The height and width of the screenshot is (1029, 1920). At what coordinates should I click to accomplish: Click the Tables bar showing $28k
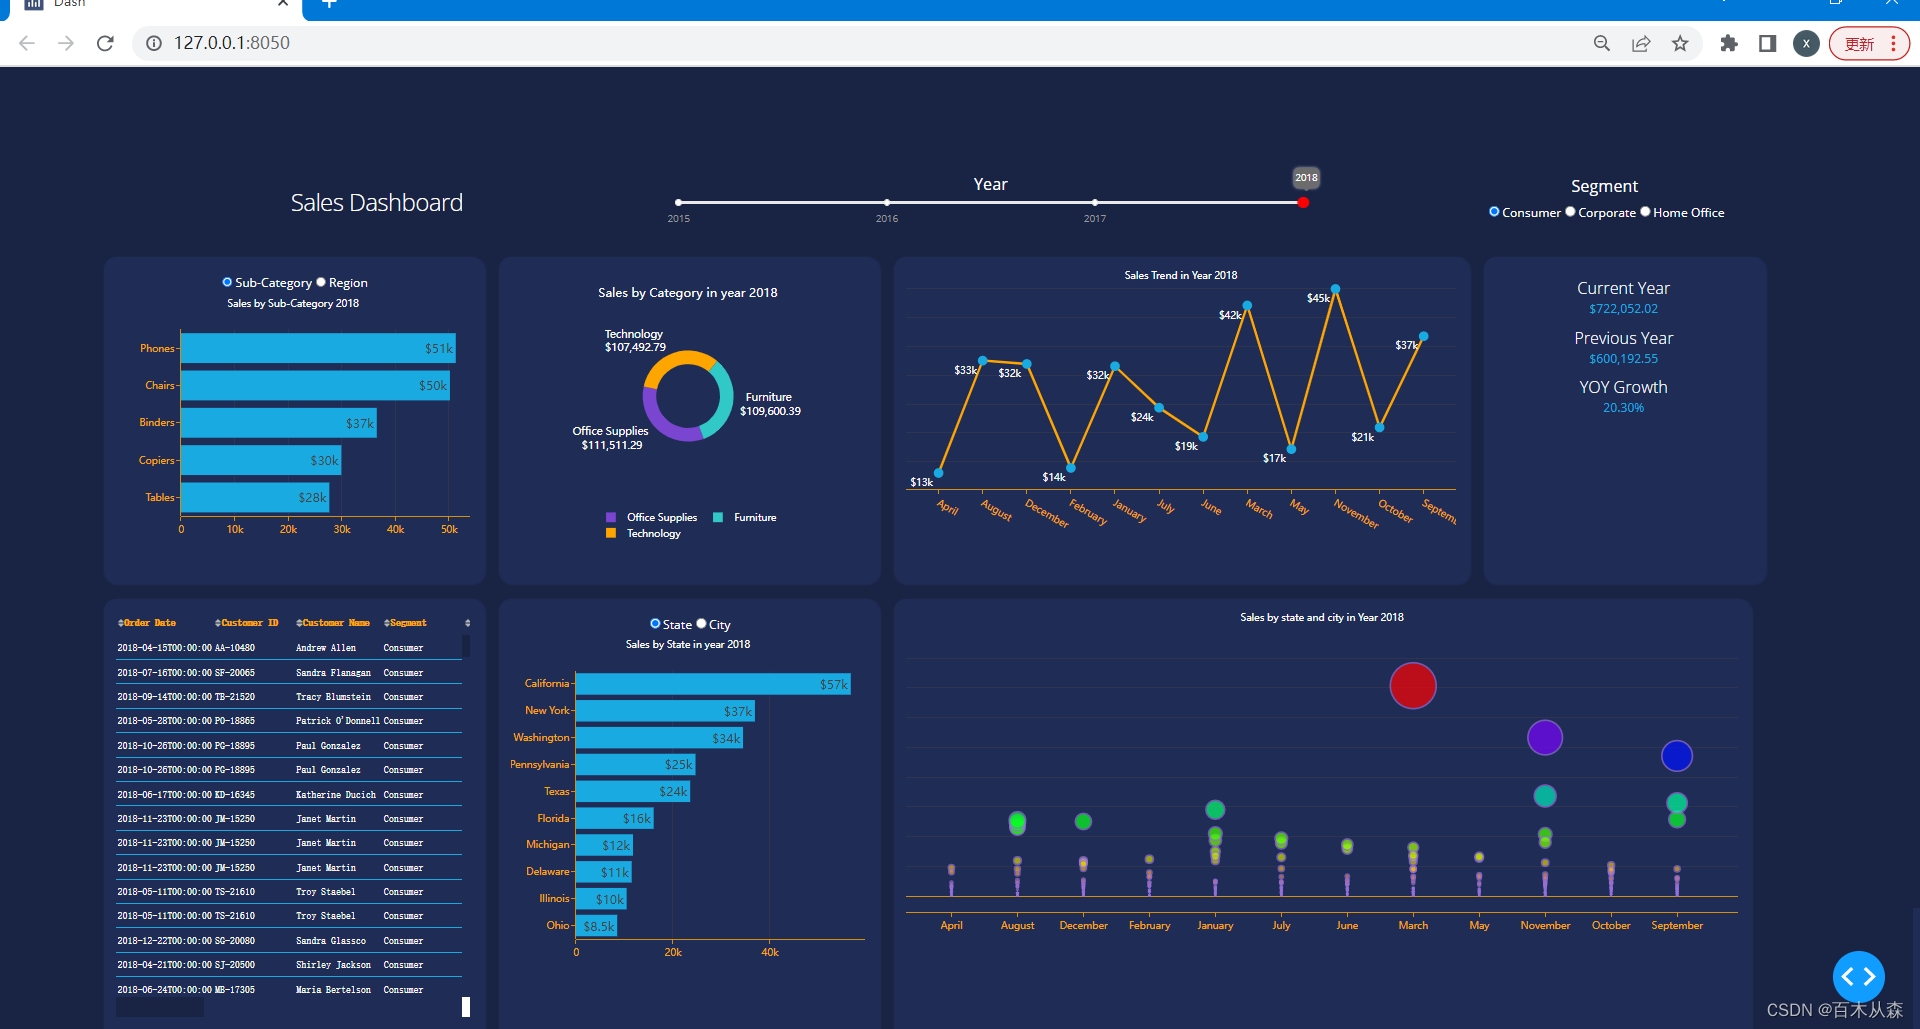point(255,497)
